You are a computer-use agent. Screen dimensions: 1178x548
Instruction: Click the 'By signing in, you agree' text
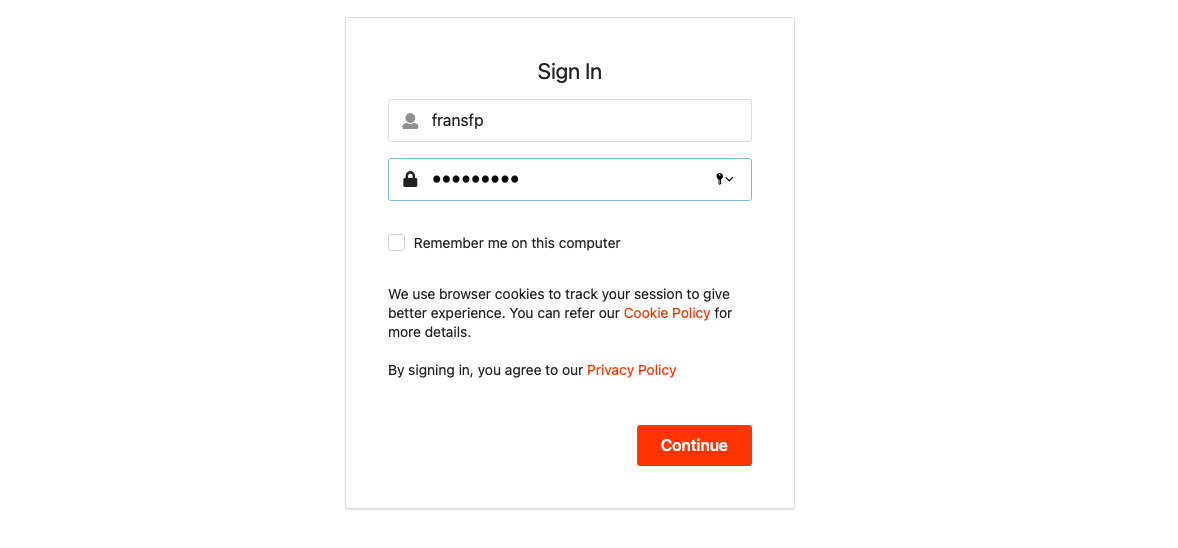point(485,370)
